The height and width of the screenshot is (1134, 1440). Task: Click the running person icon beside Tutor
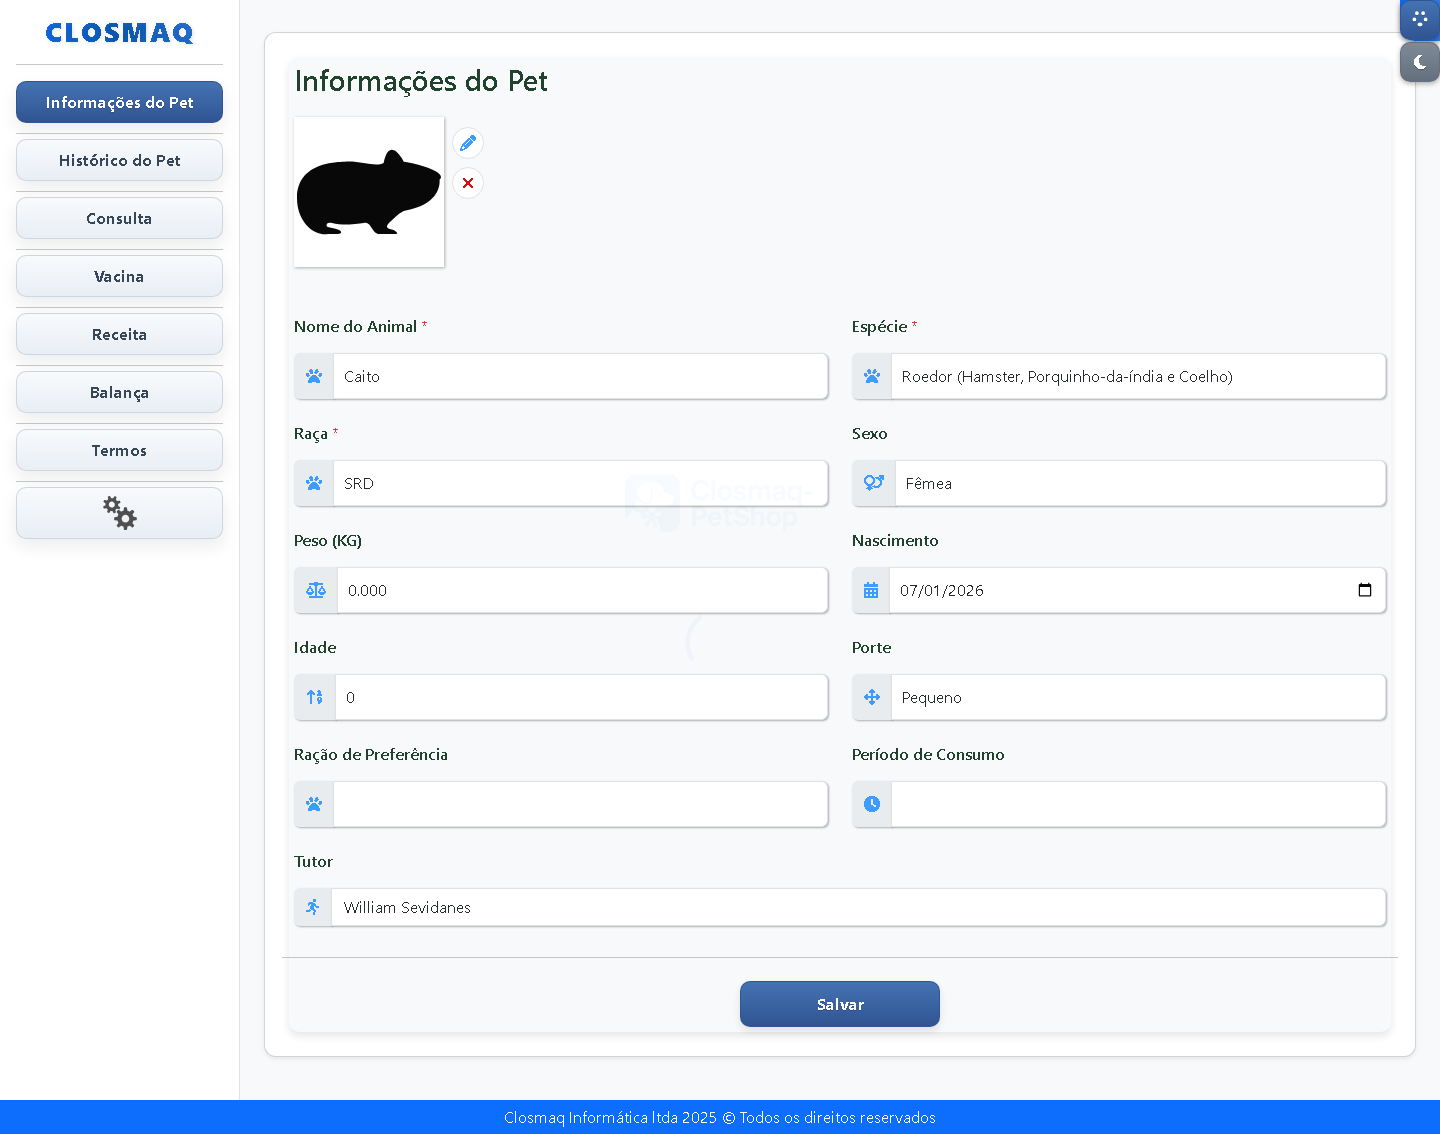point(313,907)
